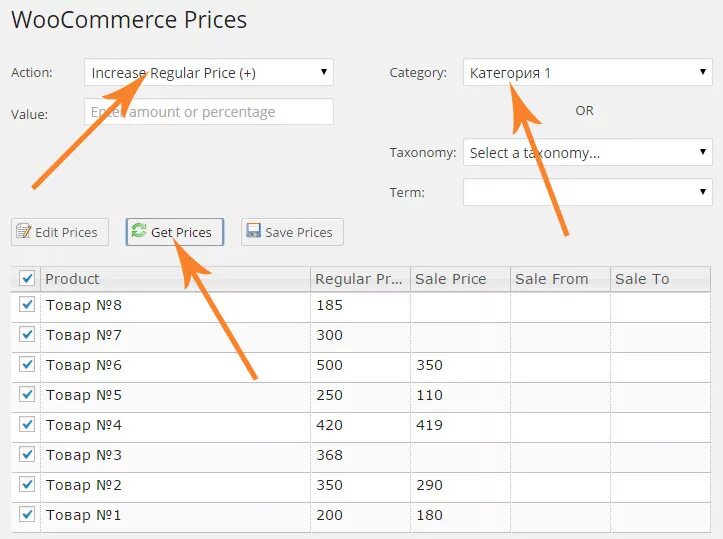Click the Edit Prices button
Screen dimensions: 723x539
pos(60,232)
